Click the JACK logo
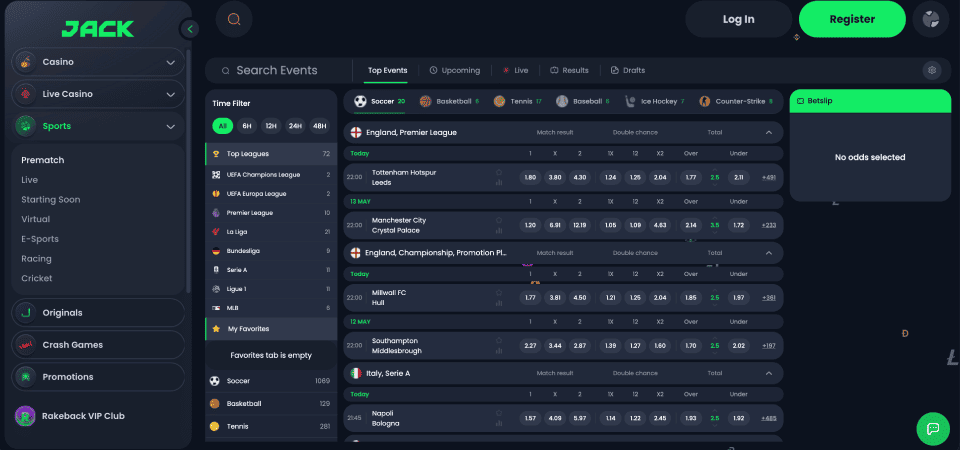This screenshot has width=960, height=450. tap(98, 28)
